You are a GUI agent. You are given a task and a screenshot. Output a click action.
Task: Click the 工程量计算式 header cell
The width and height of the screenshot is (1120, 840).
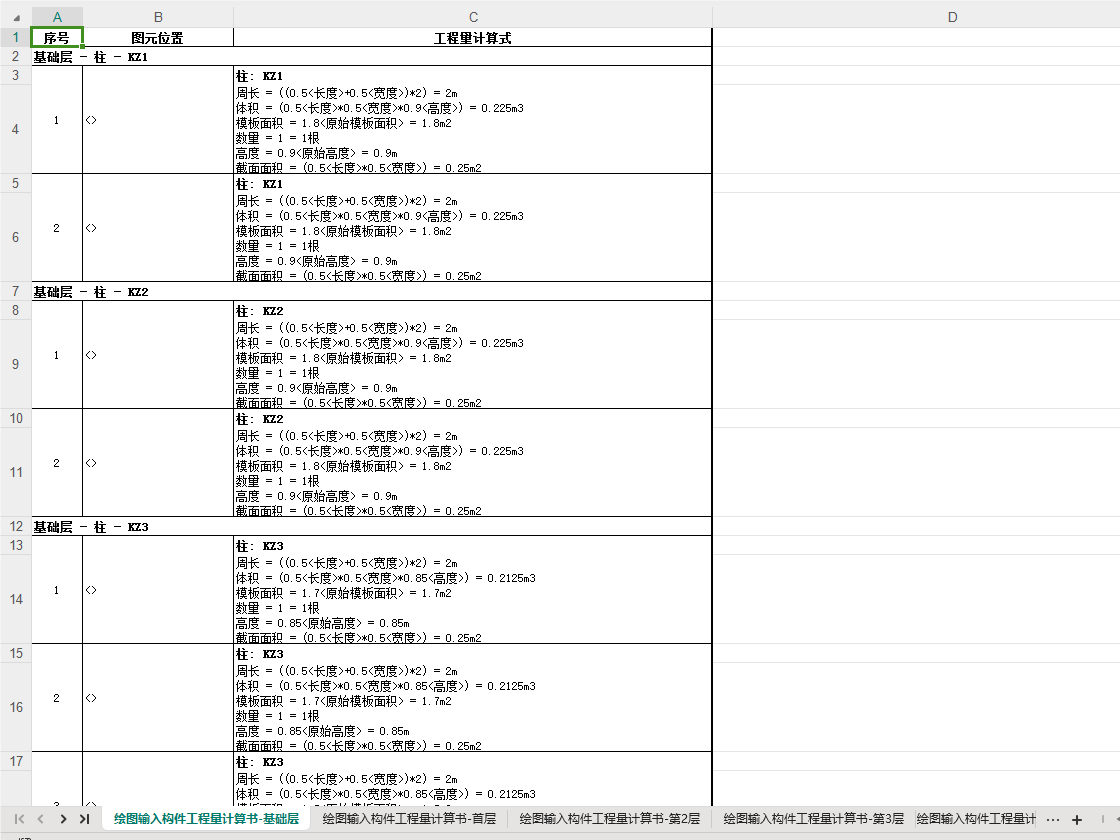(x=473, y=38)
